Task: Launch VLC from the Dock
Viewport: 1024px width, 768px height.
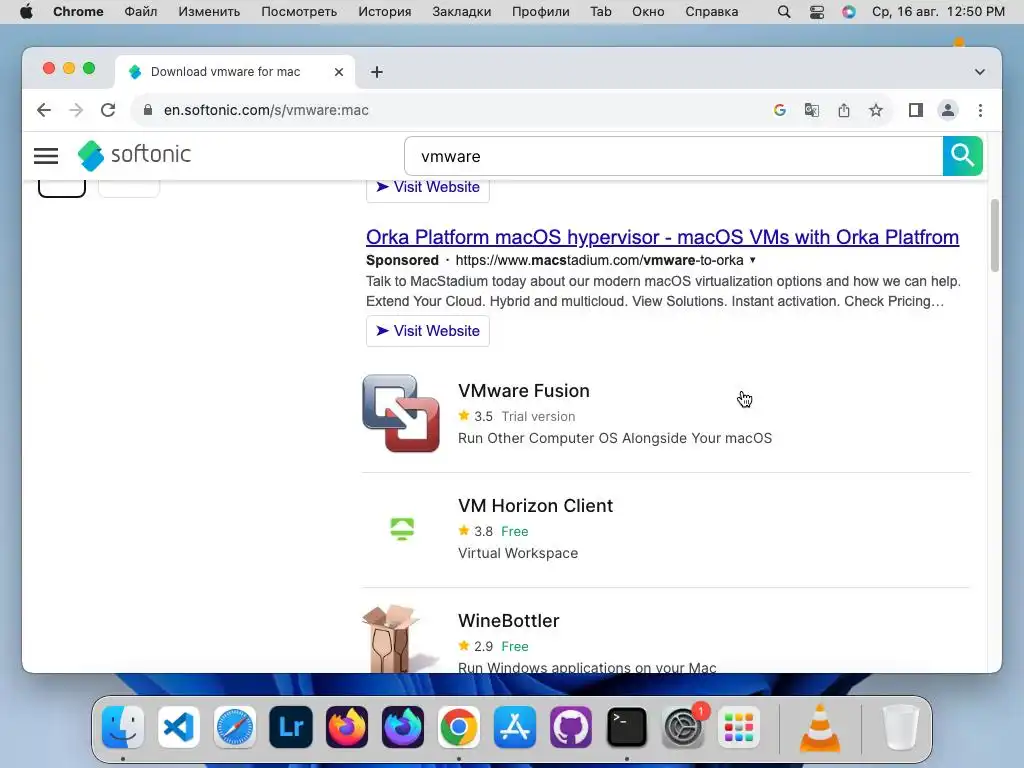Action: coord(820,727)
